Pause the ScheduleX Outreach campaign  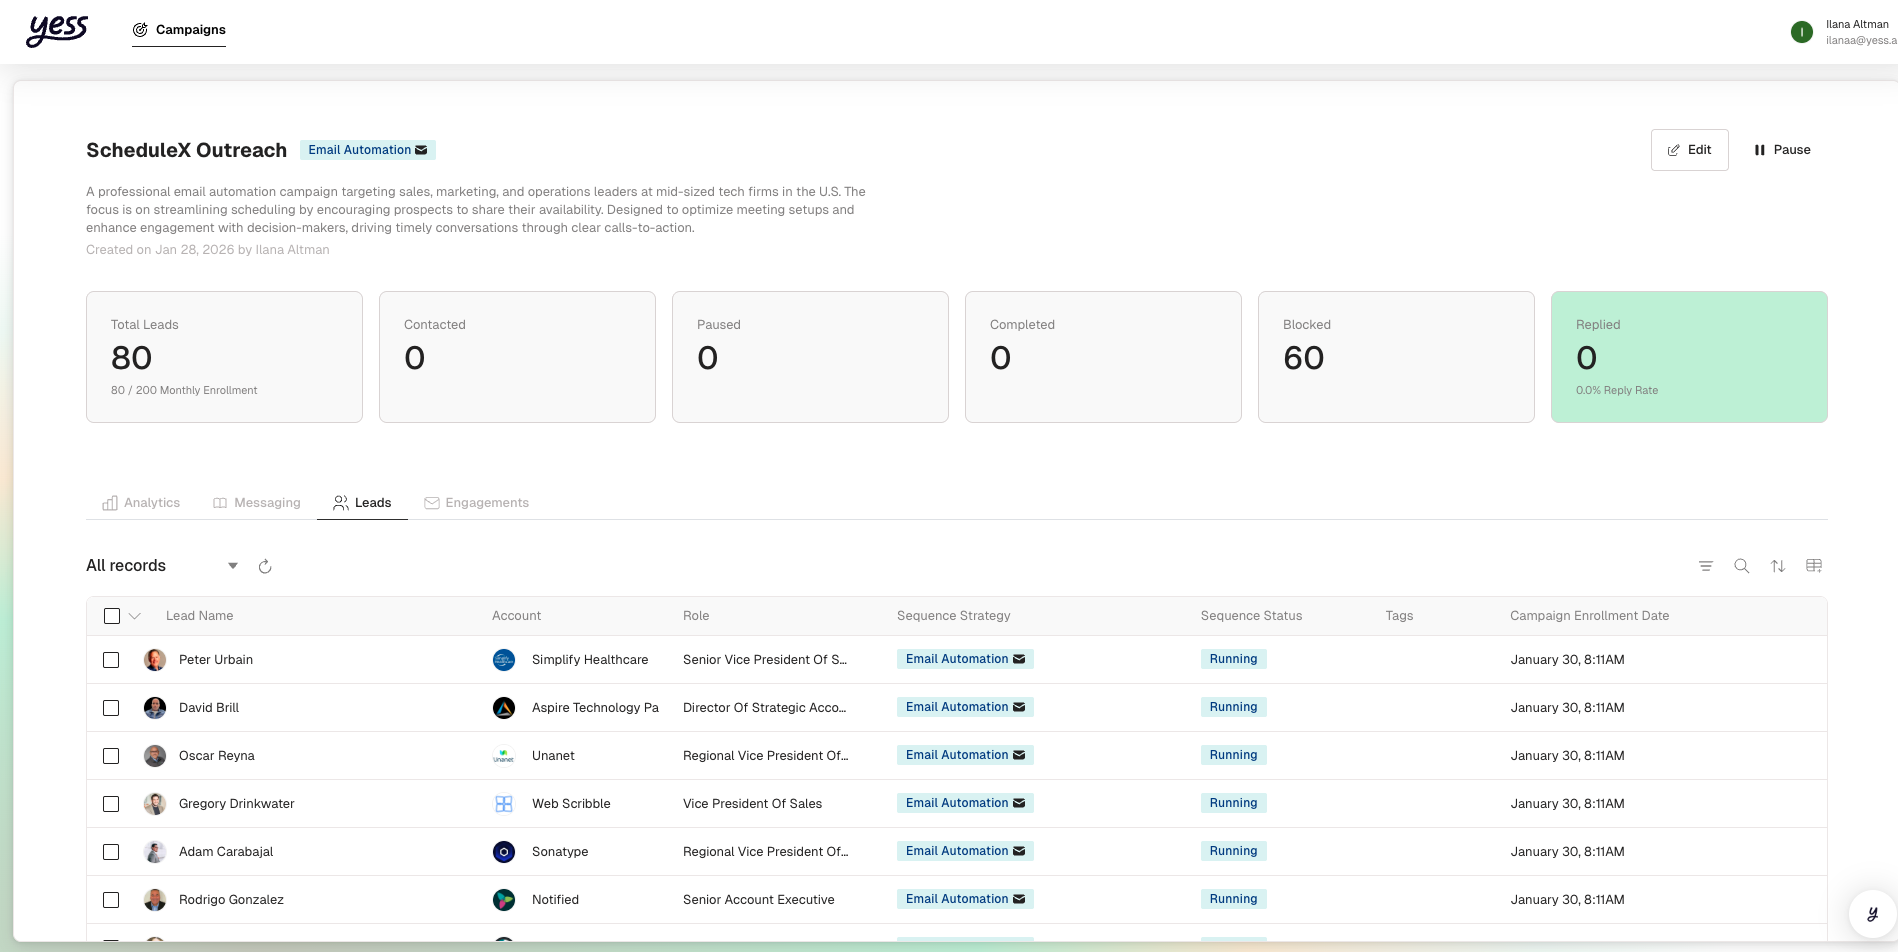click(x=1782, y=150)
